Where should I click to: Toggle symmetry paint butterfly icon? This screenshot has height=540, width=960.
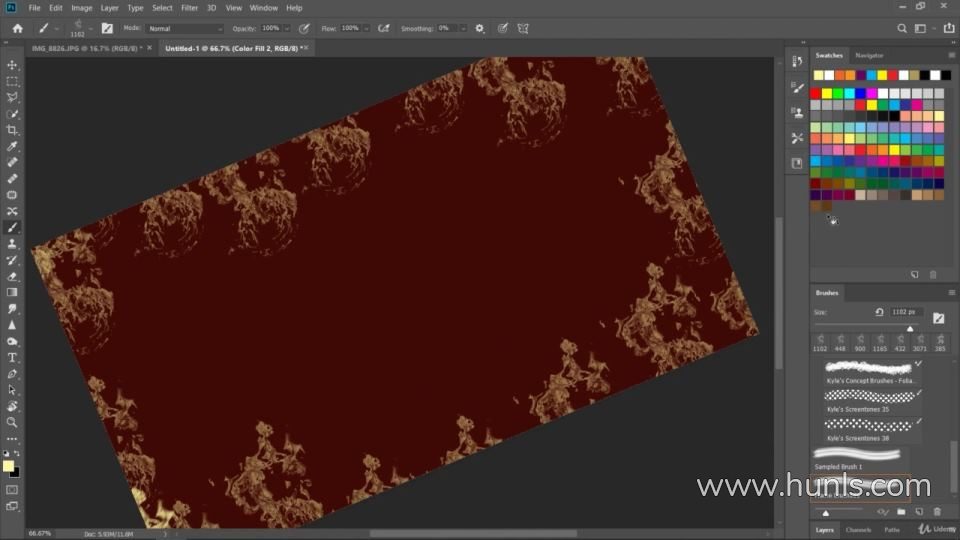[522, 29]
